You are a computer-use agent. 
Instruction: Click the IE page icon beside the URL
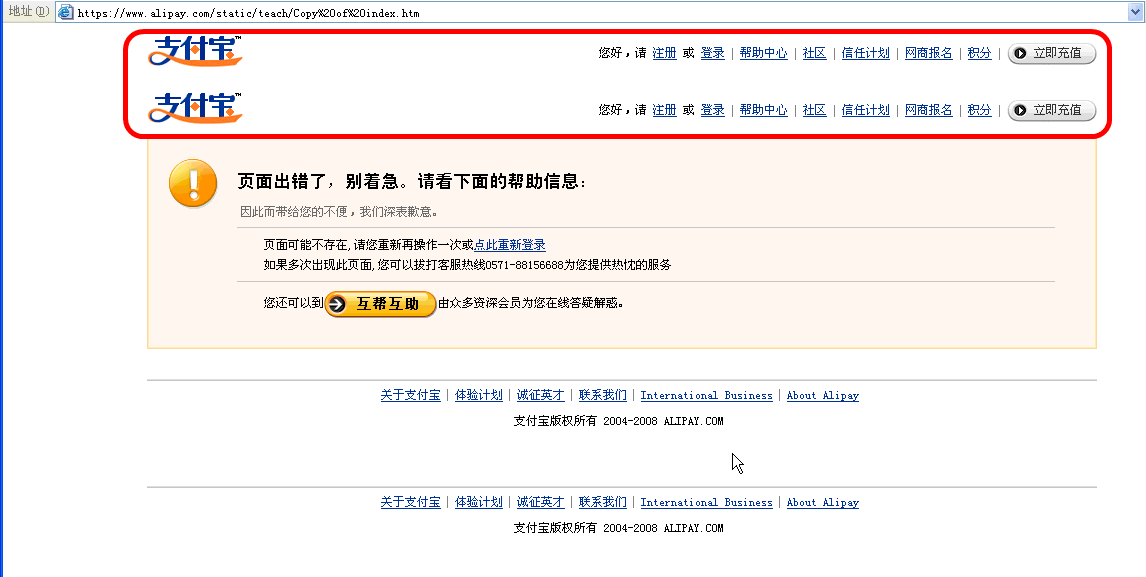pos(66,12)
